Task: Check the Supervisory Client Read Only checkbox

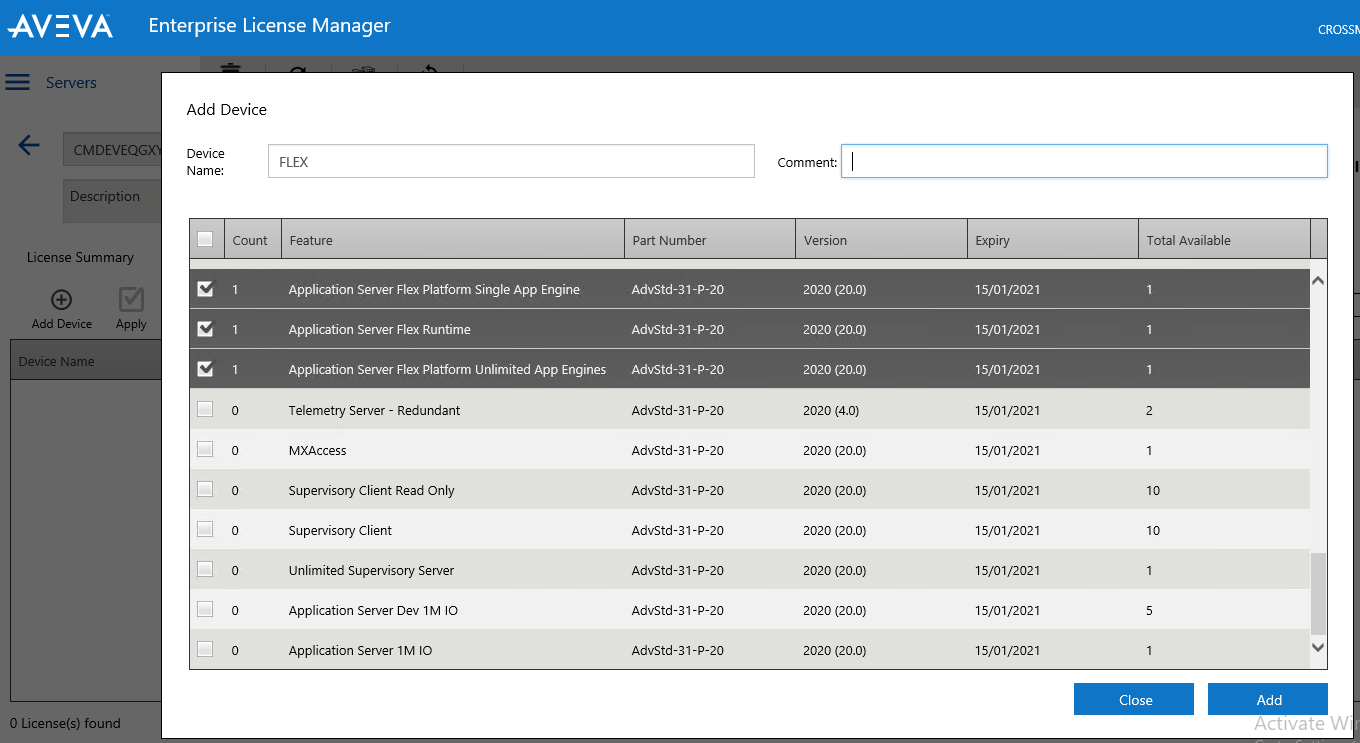Action: 205,489
